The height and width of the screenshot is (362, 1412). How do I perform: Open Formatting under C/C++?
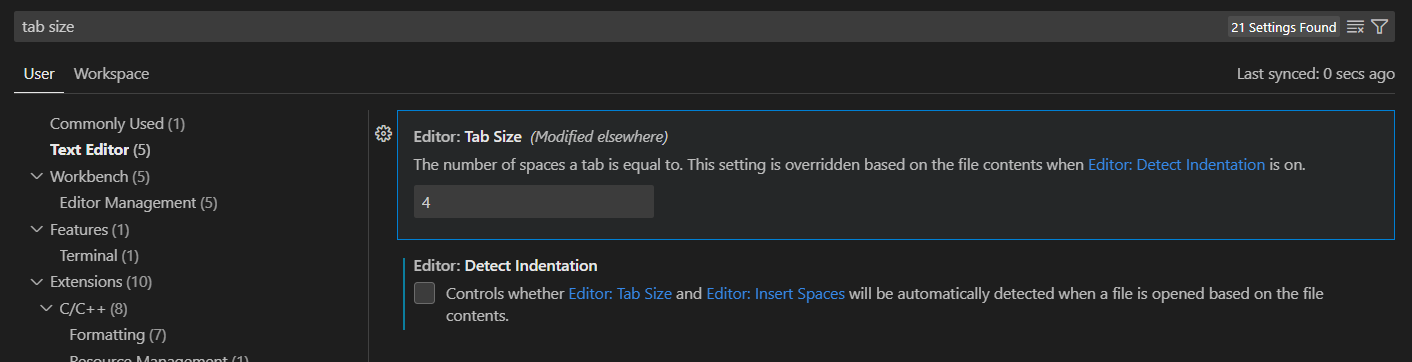(118, 334)
